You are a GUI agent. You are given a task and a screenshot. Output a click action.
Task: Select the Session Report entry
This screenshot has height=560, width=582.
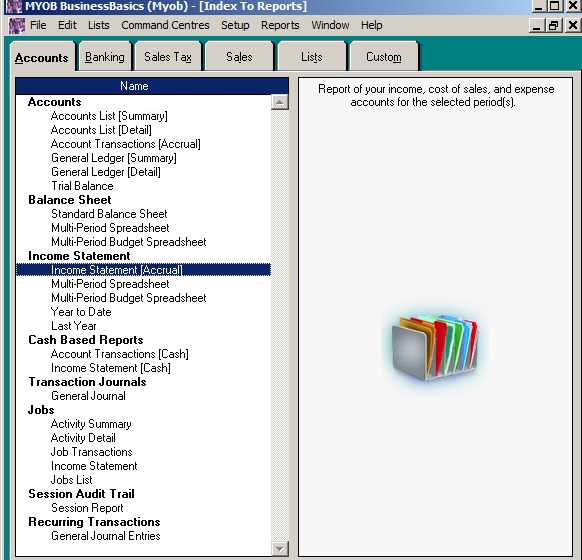(87, 508)
